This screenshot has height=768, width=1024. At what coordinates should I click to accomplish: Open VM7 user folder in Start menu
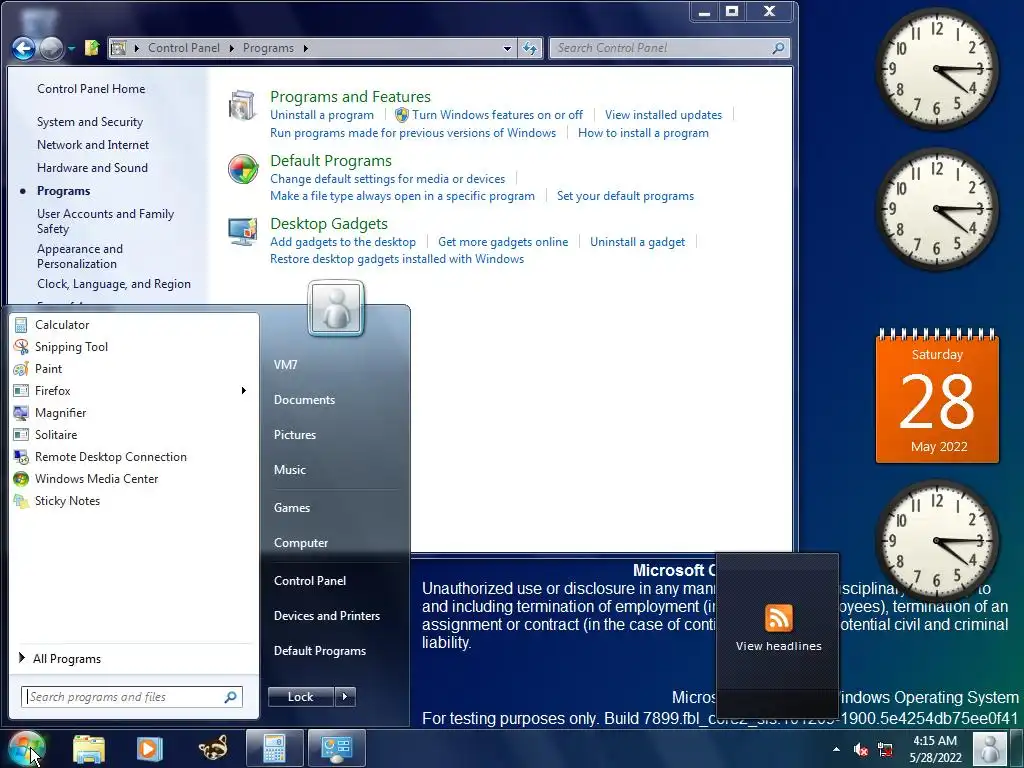pyautogui.click(x=285, y=365)
